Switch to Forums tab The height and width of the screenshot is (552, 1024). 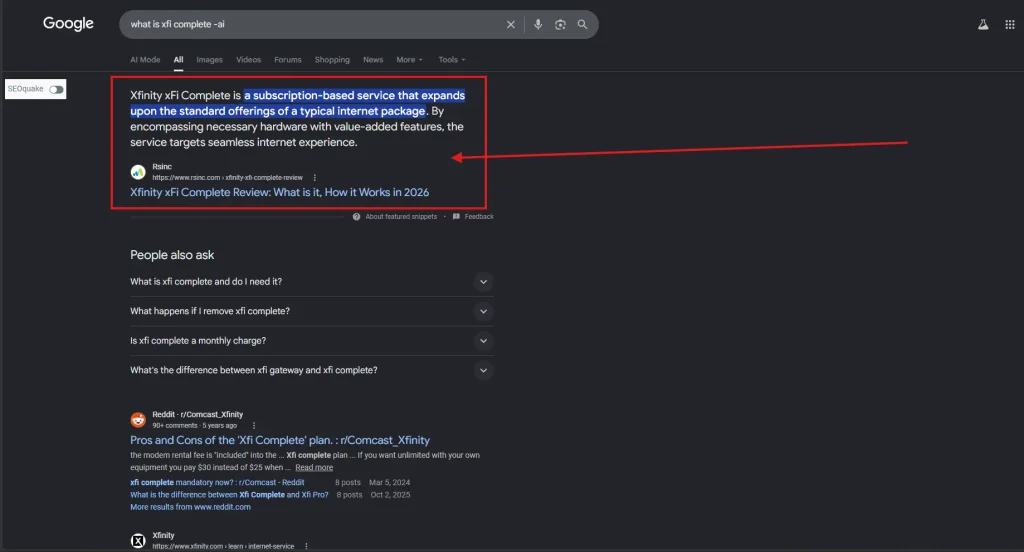point(288,59)
